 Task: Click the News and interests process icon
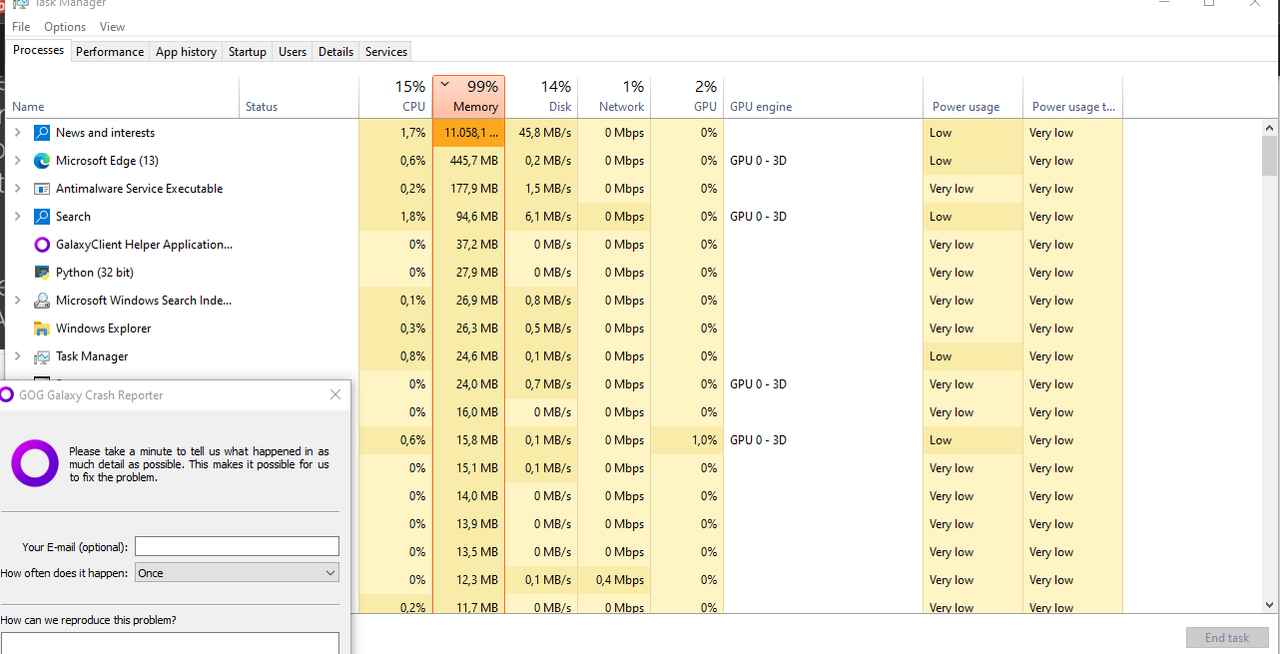42,133
